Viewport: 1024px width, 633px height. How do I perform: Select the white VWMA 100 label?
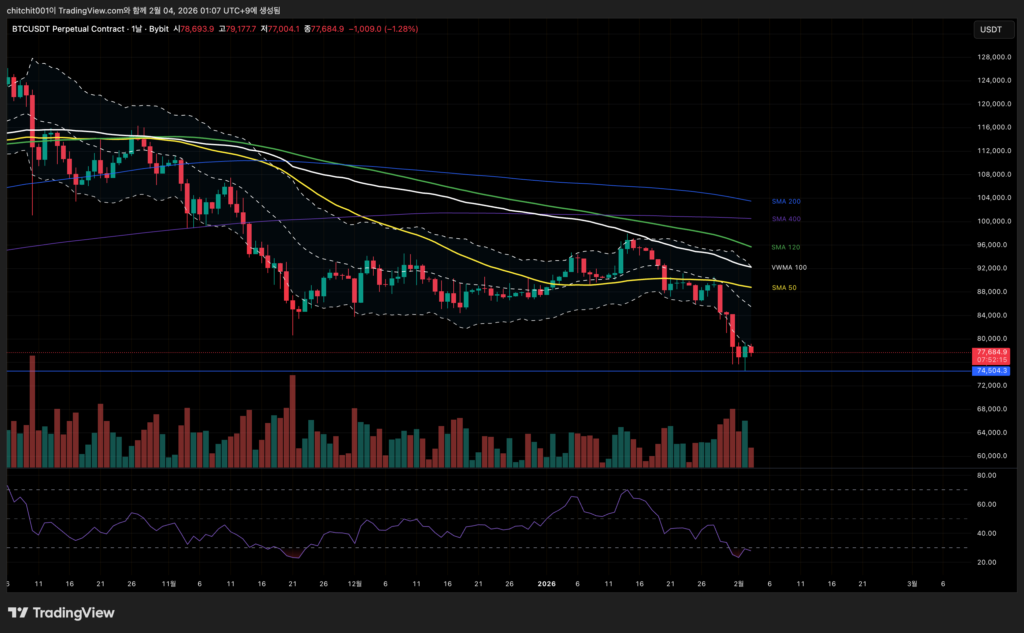point(789,268)
